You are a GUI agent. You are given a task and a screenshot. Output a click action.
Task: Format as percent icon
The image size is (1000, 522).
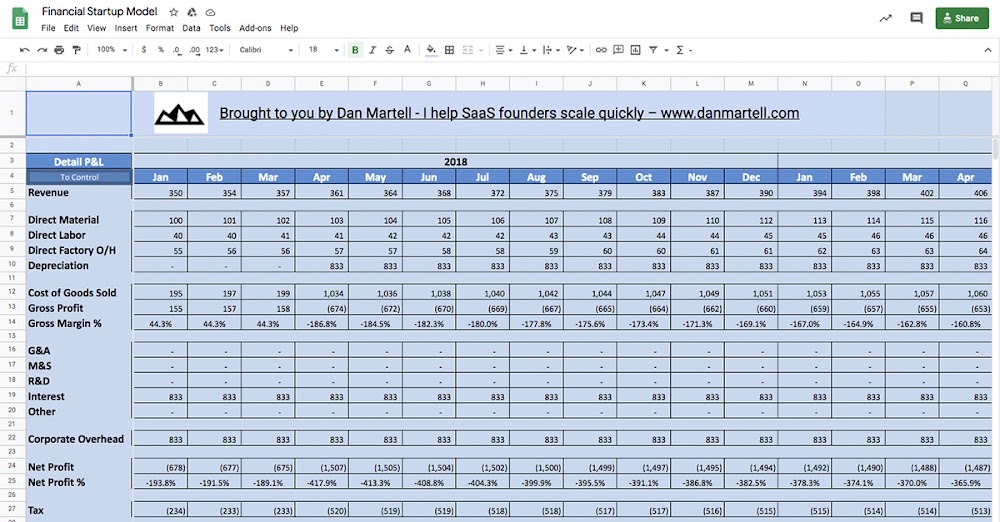(x=161, y=50)
